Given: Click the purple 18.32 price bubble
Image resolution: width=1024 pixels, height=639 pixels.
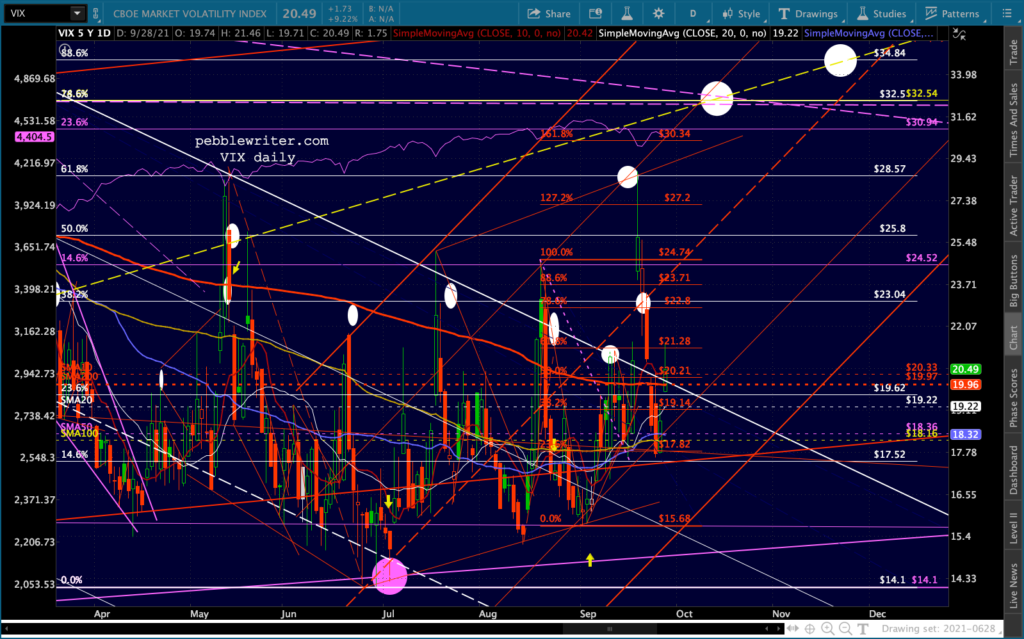Looking at the screenshot, I should click(x=965, y=434).
